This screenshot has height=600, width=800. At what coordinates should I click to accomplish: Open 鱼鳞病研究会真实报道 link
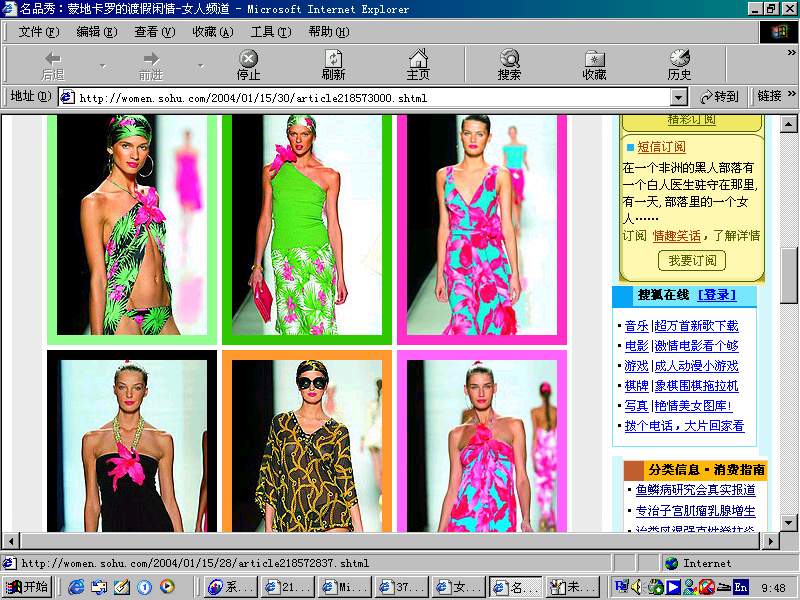tap(695, 490)
